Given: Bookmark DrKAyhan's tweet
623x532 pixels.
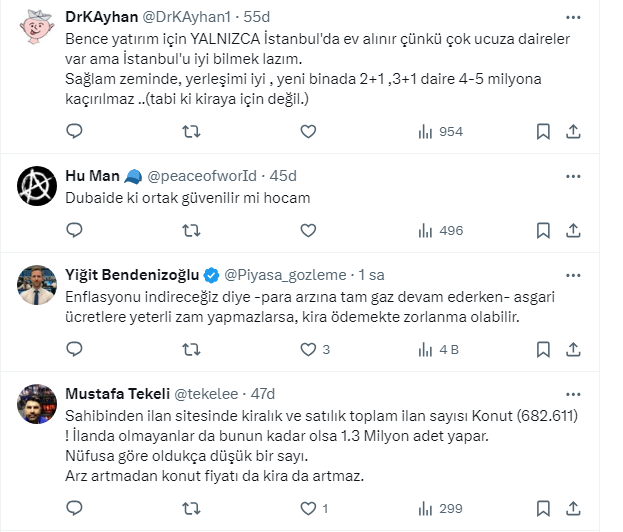Looking at the screenshot, I should click(542, 131).
